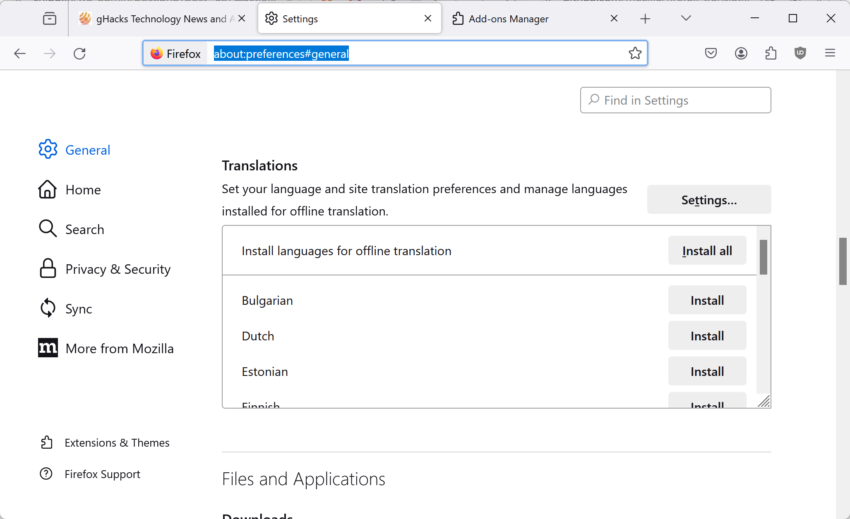Open the Extensions puzzle icon in toolbar
The width and height of the screenshot is (850, 519).
tap(770, 53)
